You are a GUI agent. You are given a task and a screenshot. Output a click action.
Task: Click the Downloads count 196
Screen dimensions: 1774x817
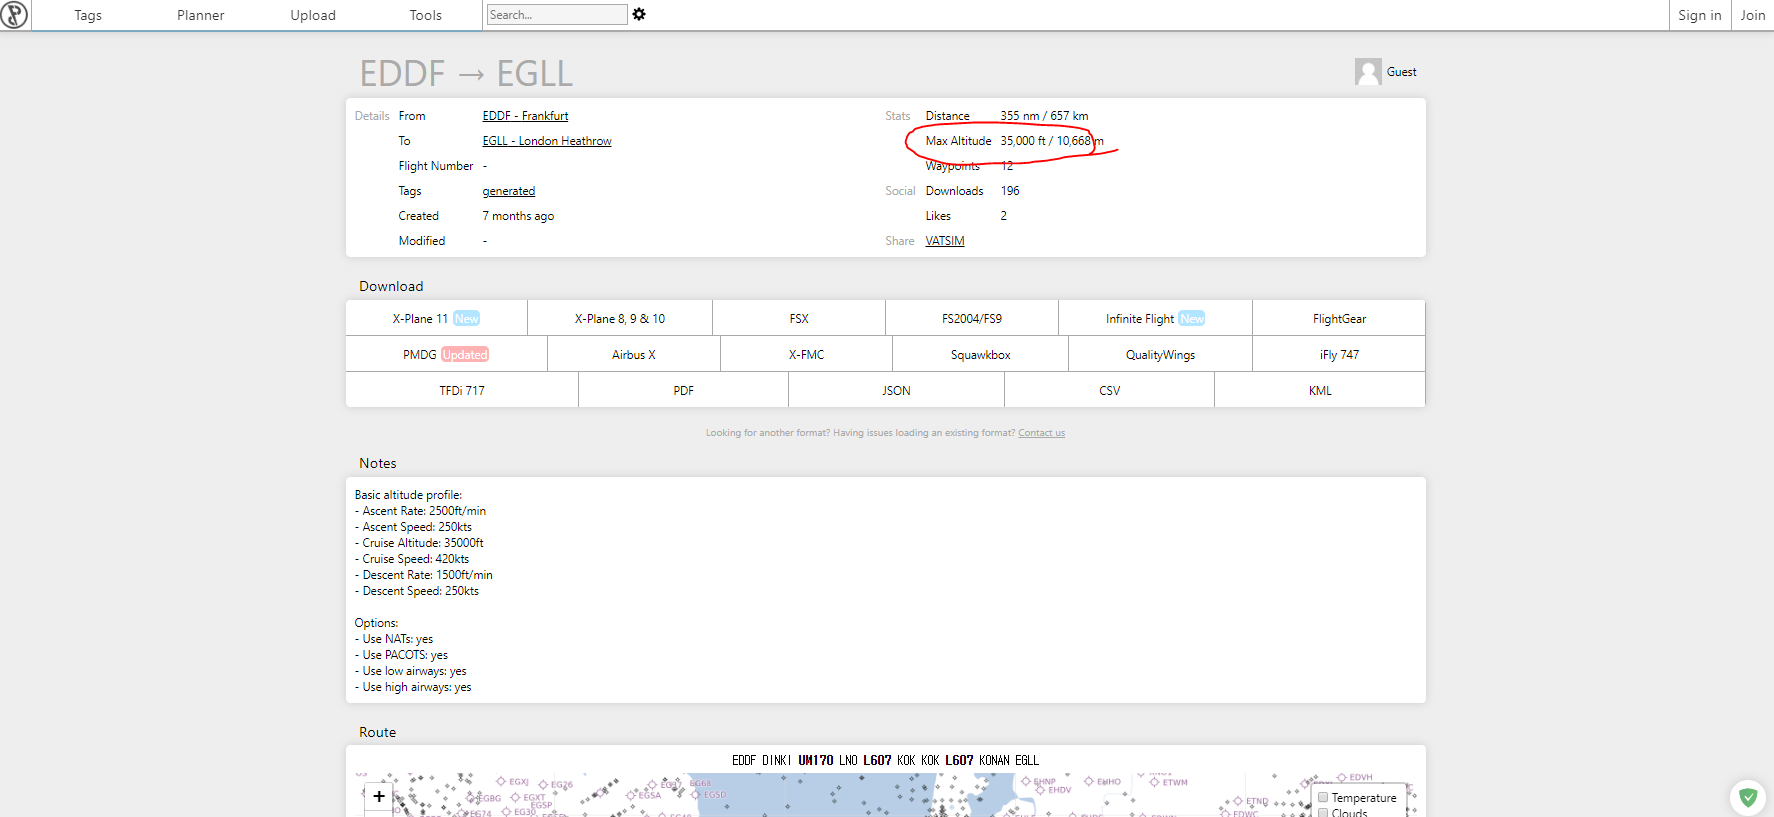tap(1010, 191)
